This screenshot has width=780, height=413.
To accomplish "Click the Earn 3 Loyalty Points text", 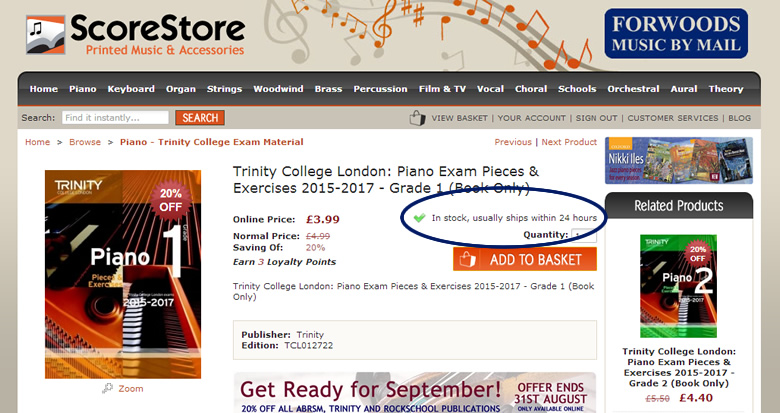I will (x=285, y=262).
